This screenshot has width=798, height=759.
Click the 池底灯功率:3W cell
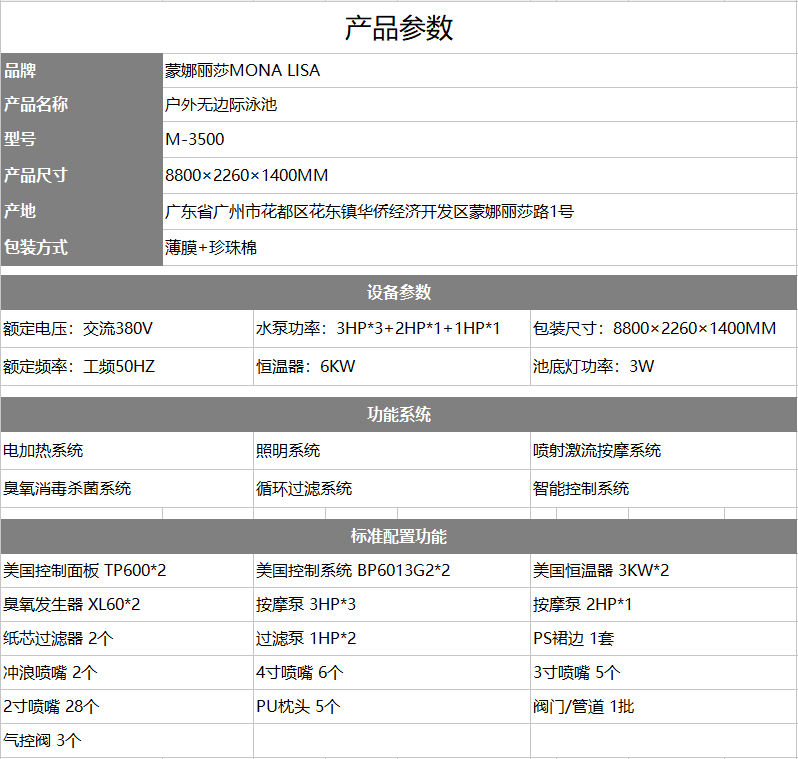[593, 366]
